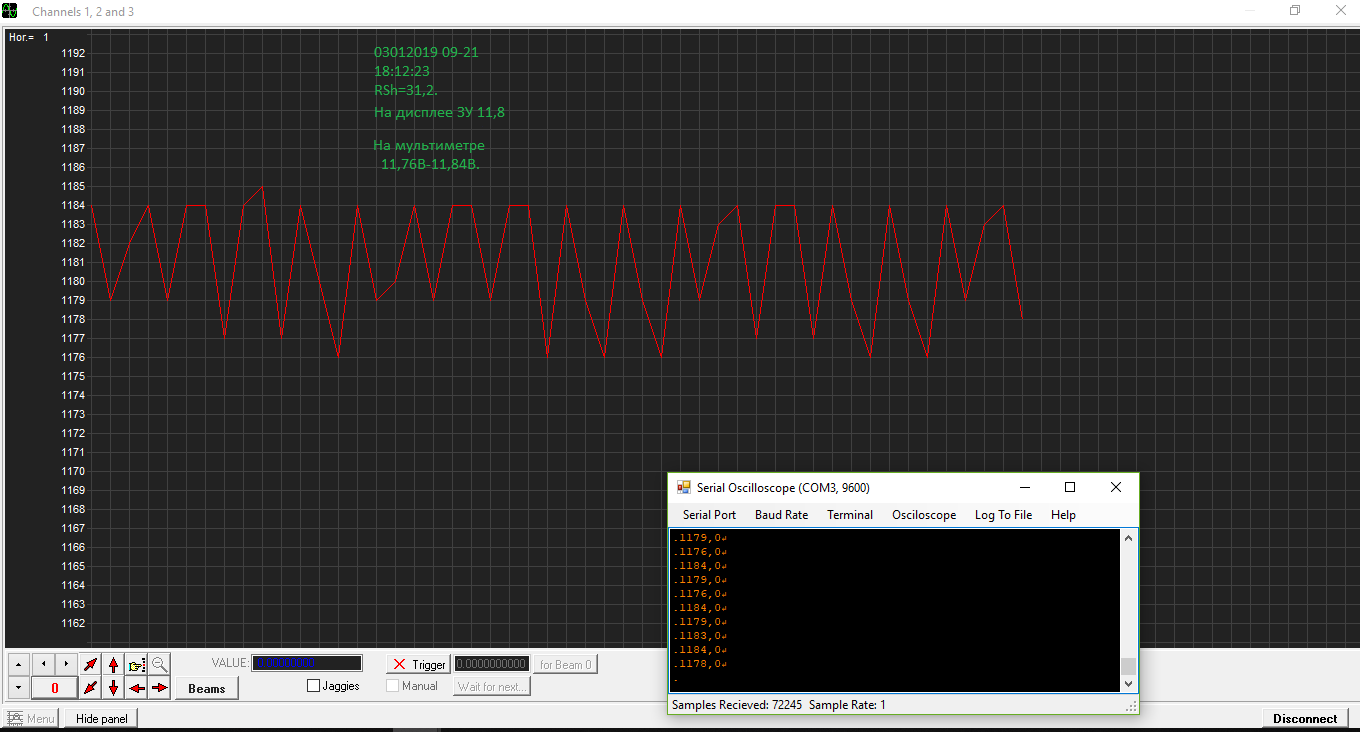This screenshot has height=732, width=1360.
Task: Open the Baud Rate menu
Action: 781,515
